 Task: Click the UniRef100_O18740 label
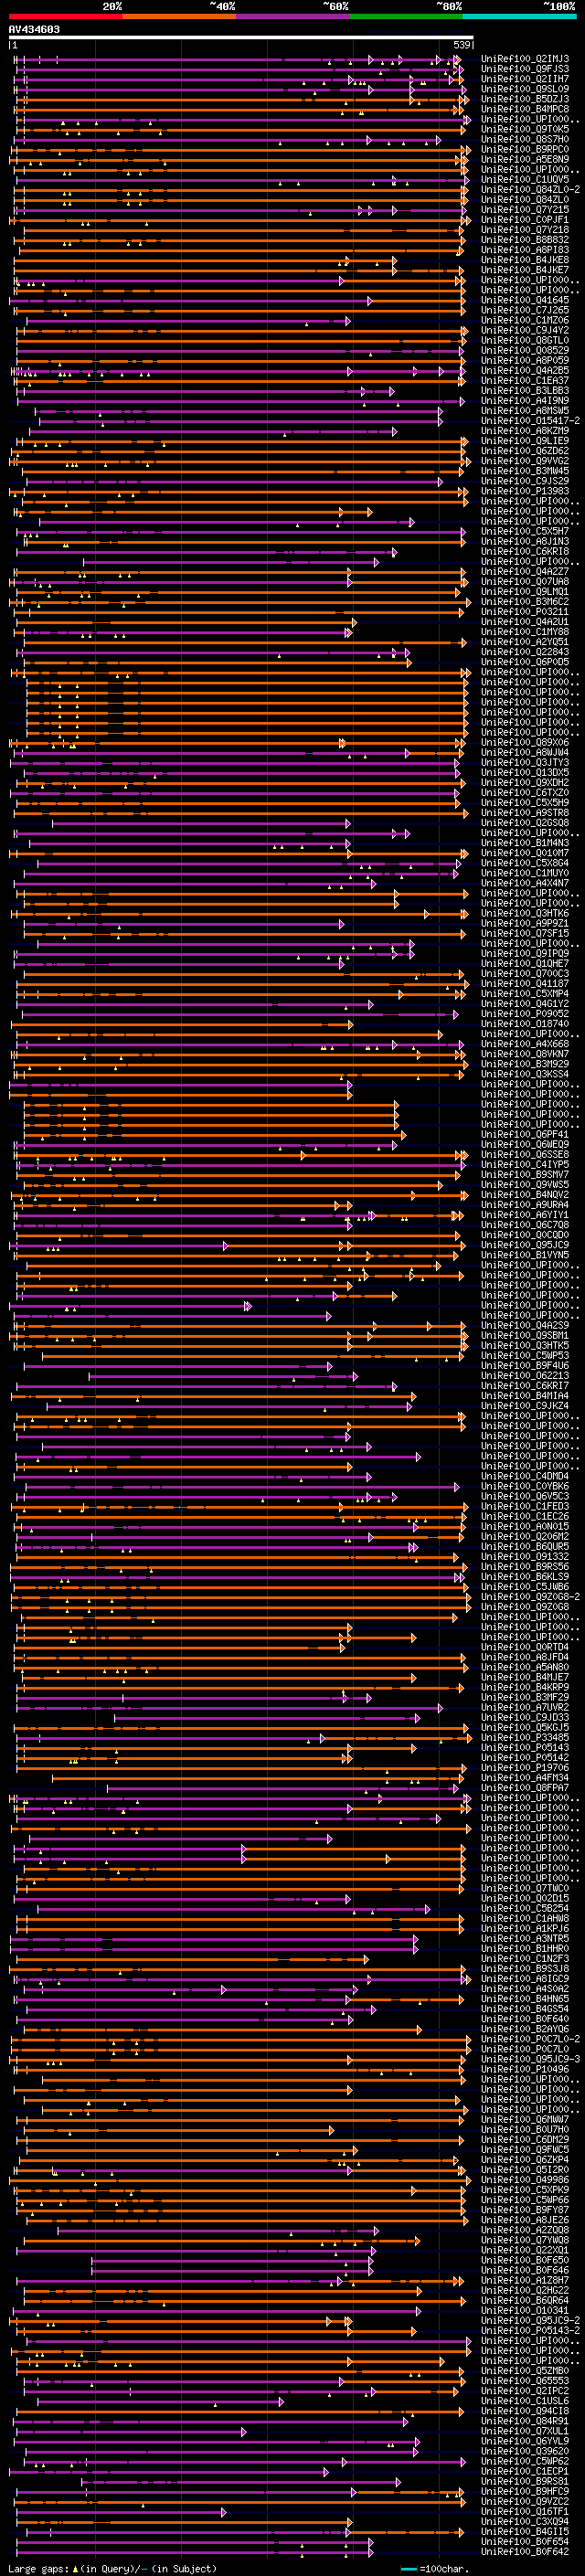click(x=525, y=1023)
